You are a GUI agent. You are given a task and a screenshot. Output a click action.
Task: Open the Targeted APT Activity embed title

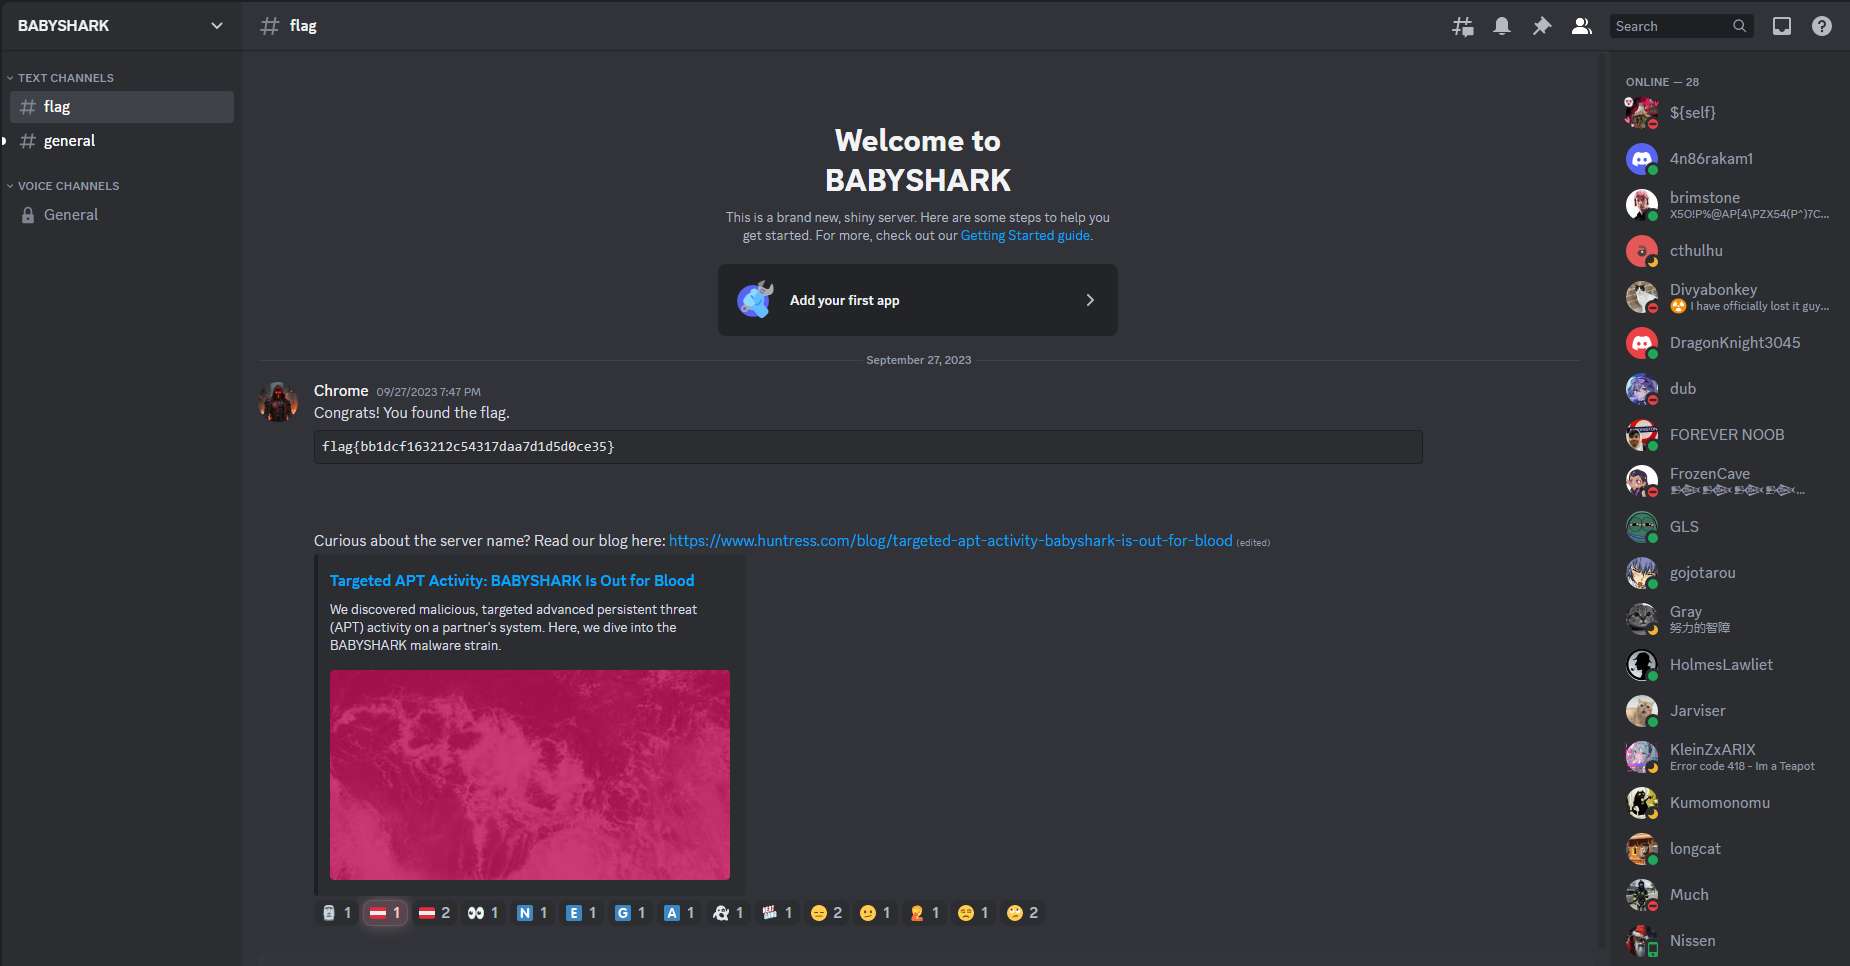(x=512, y=581)
